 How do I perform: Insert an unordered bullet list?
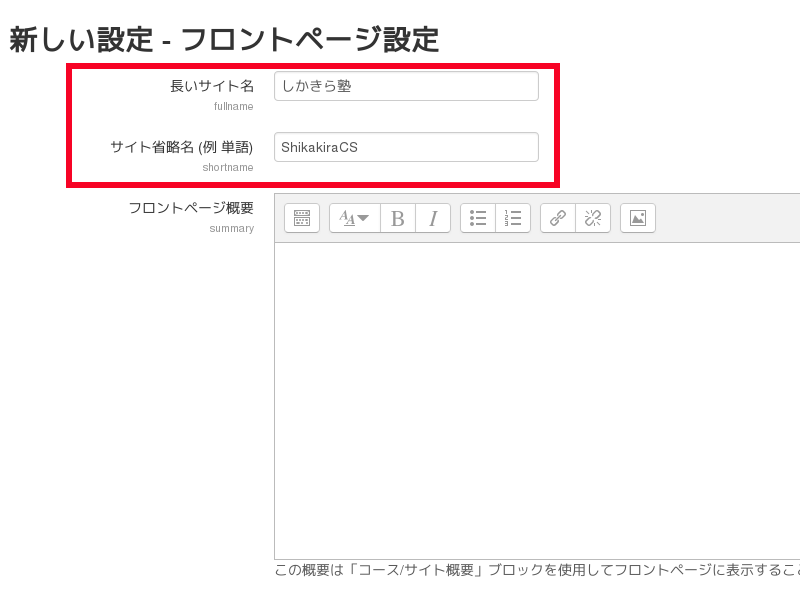point(478,218)
